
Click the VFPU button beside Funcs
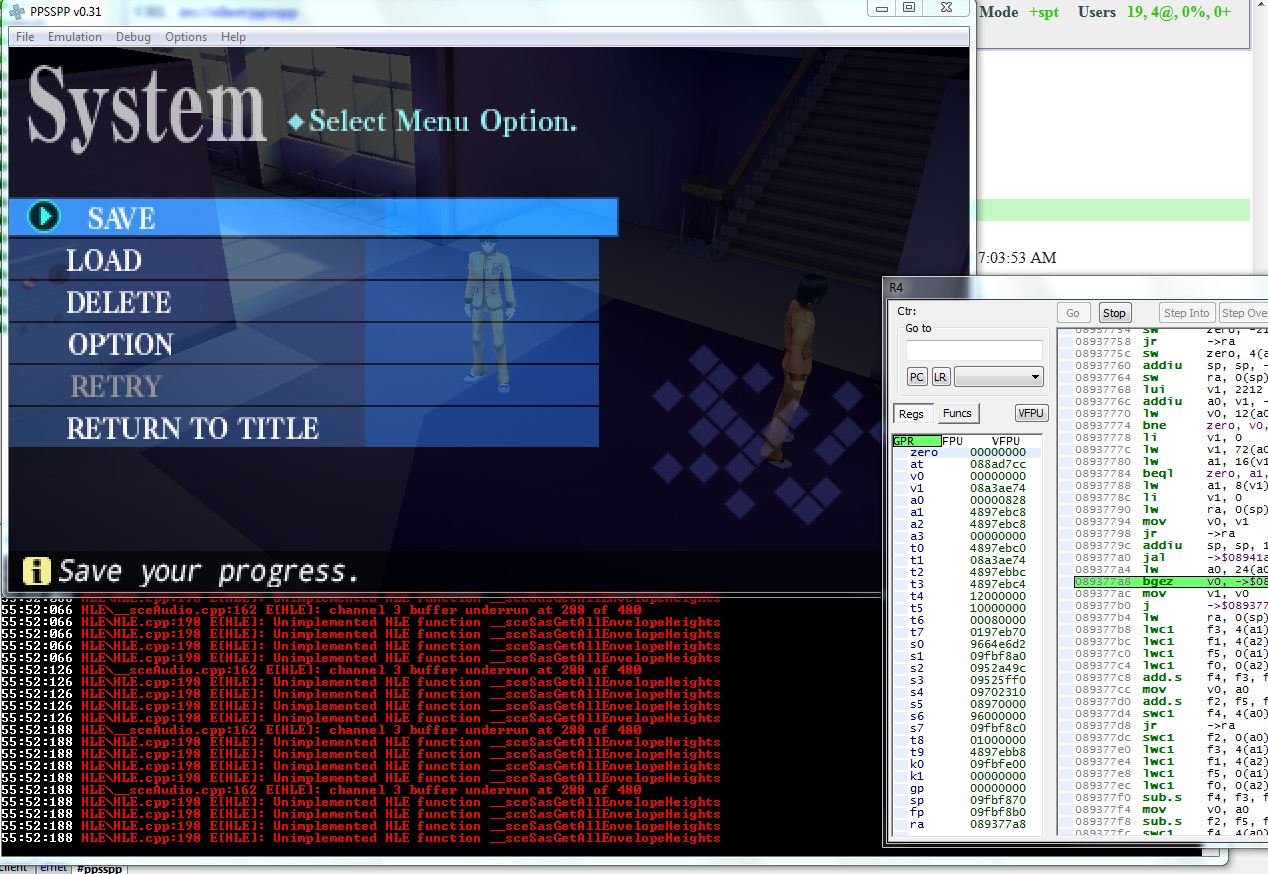click(1030, 413)
